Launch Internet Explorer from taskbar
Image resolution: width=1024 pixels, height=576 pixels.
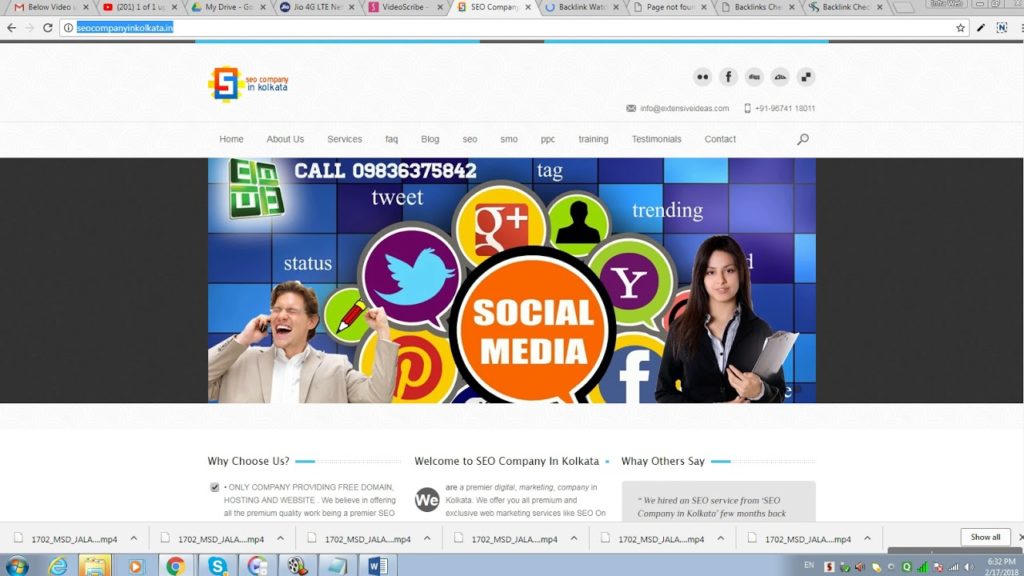pyautogui.click(x=57, y=566)
